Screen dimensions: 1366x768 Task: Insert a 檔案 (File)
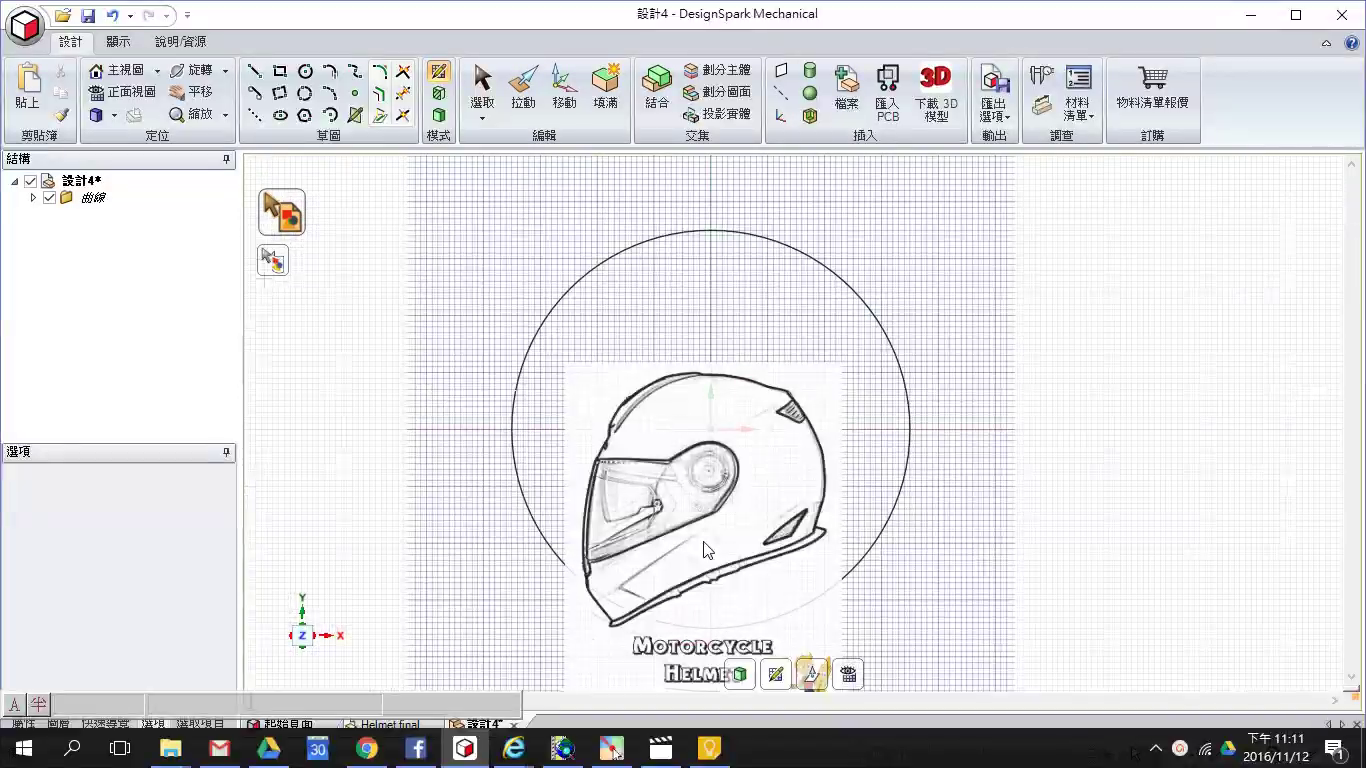point(846,87)
